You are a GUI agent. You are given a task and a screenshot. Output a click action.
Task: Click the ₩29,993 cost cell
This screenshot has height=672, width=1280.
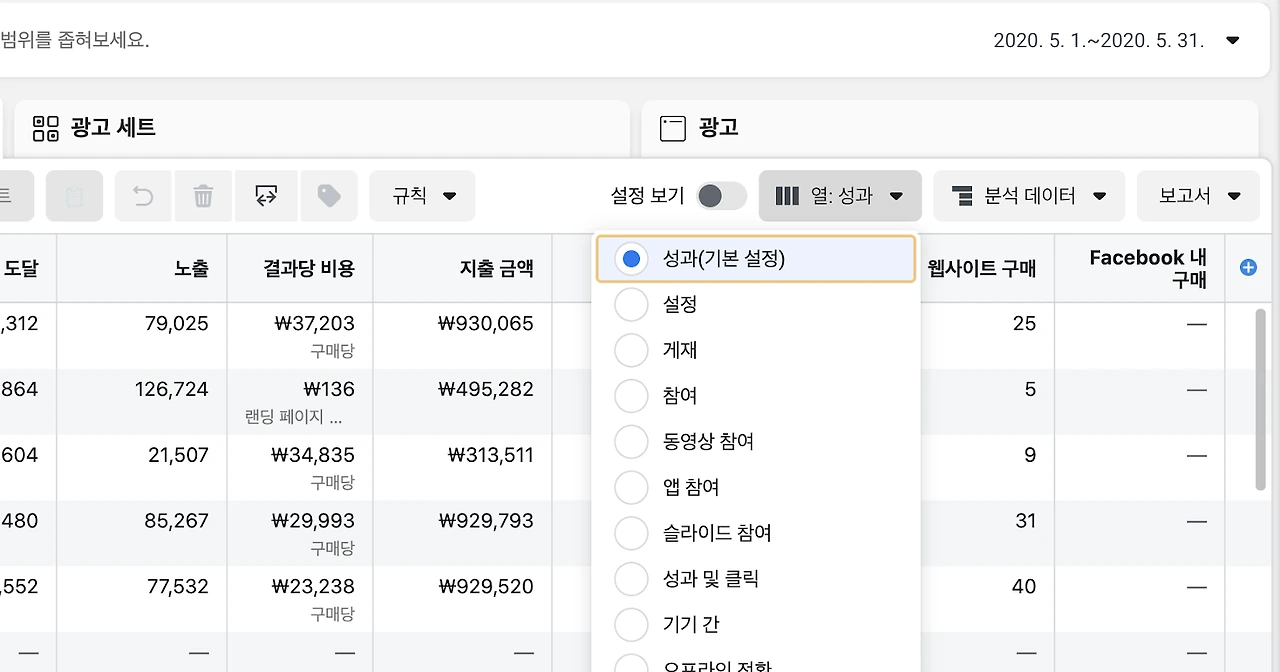point(313,521)
